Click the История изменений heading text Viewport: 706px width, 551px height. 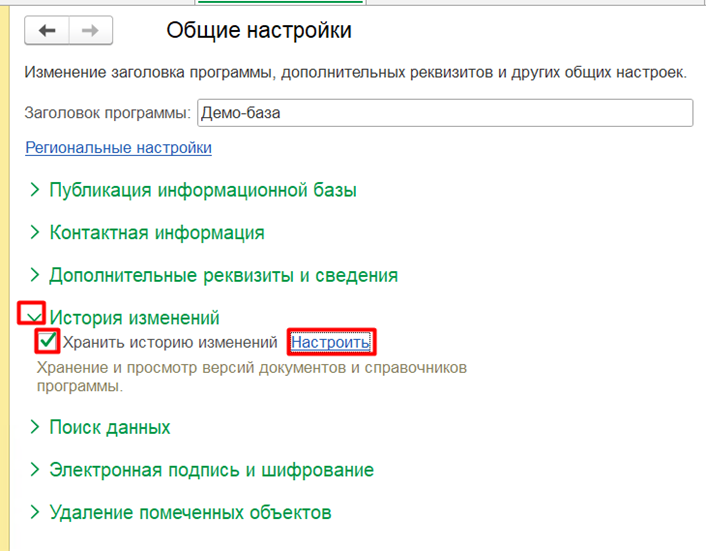pyautogui.click(x=135, y=317)
